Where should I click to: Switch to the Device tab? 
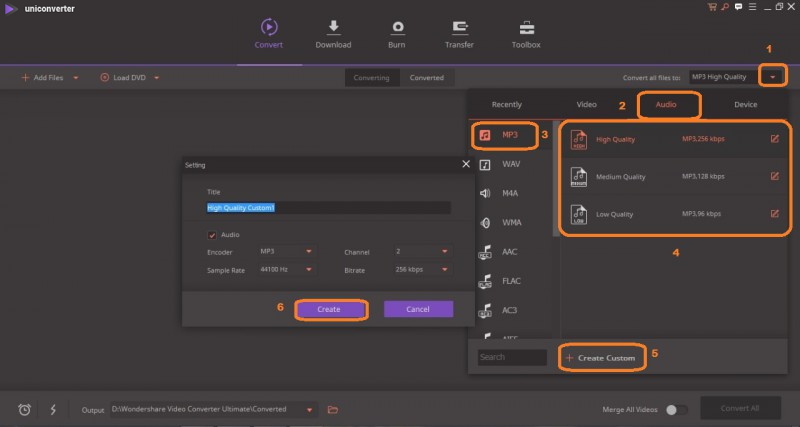pyautogui.click(x=745, y=105)
